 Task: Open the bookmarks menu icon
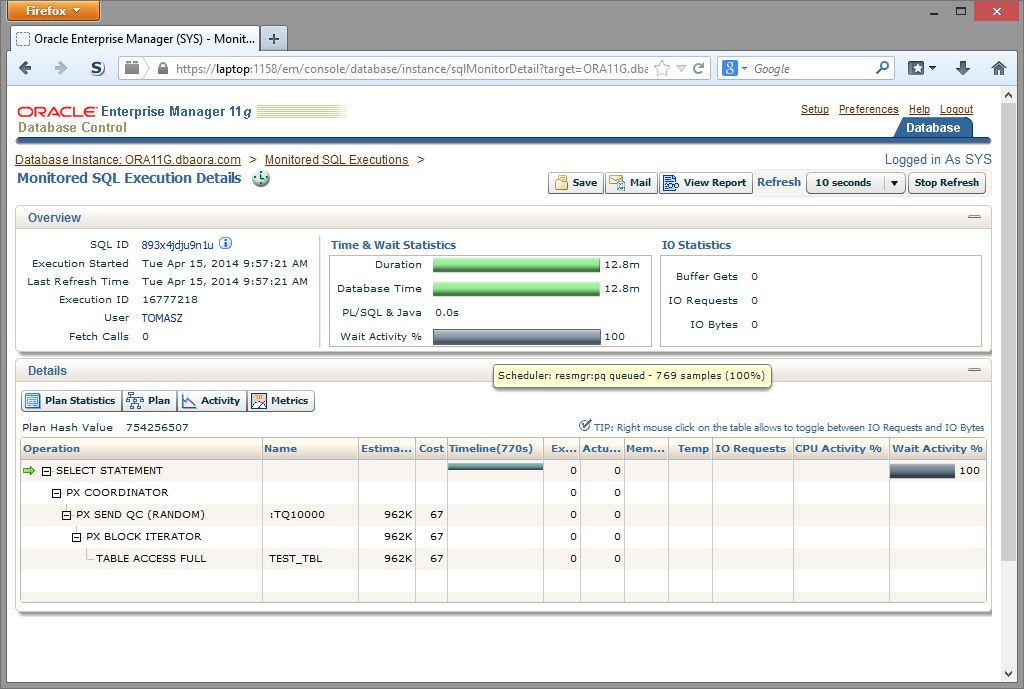921,68
